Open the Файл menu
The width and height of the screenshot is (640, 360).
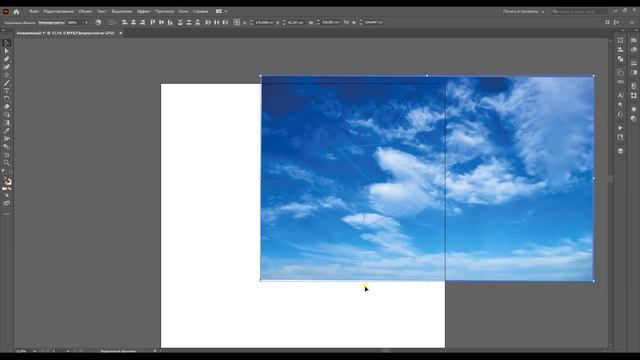[34, 11]
